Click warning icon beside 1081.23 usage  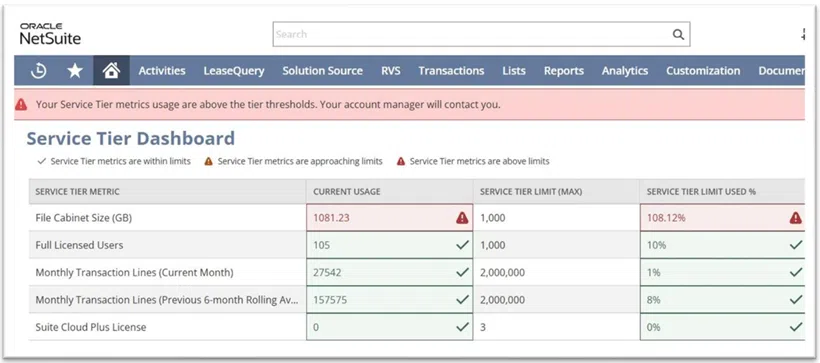[462, 218]
